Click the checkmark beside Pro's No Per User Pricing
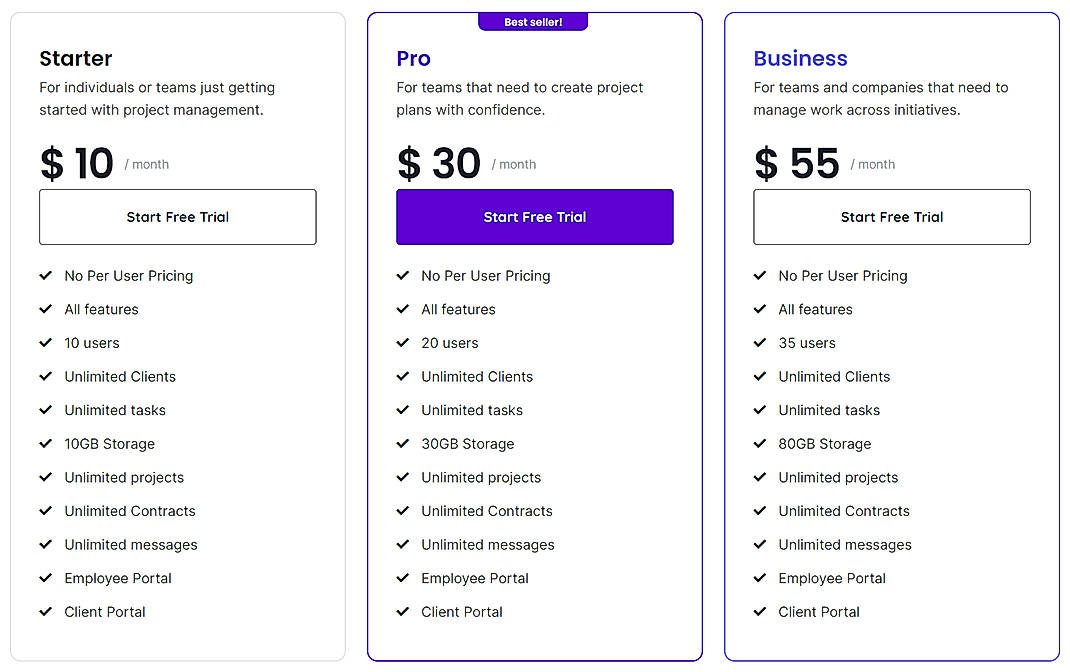 [x=403, y=275]
